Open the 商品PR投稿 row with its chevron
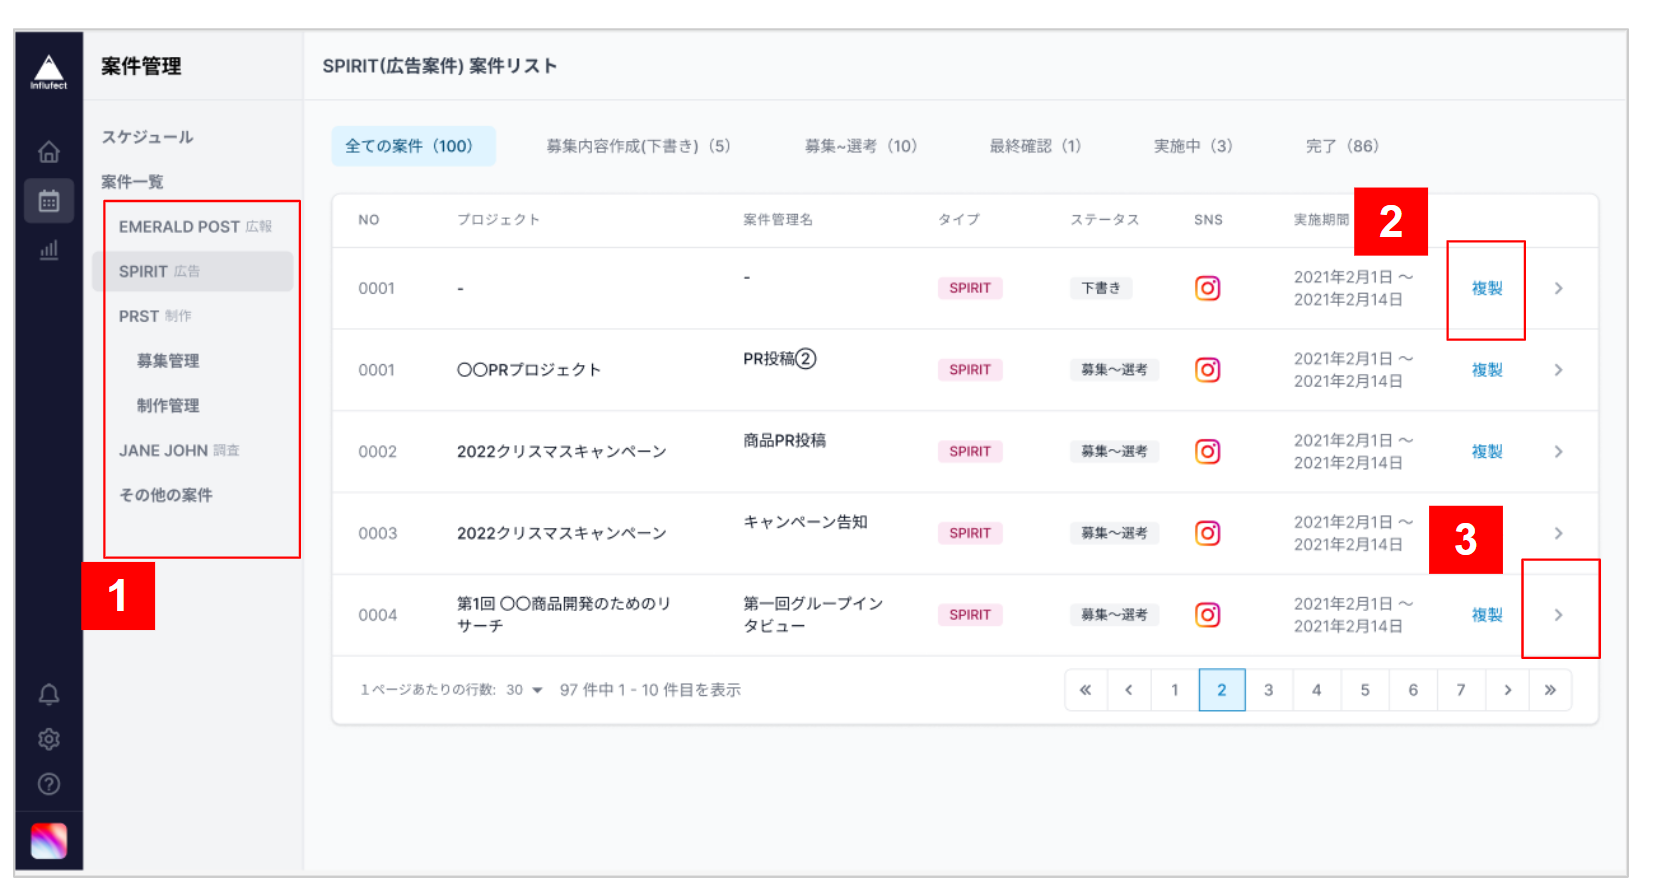Screen dimensions: 1653x884 tap(1558, 451)
